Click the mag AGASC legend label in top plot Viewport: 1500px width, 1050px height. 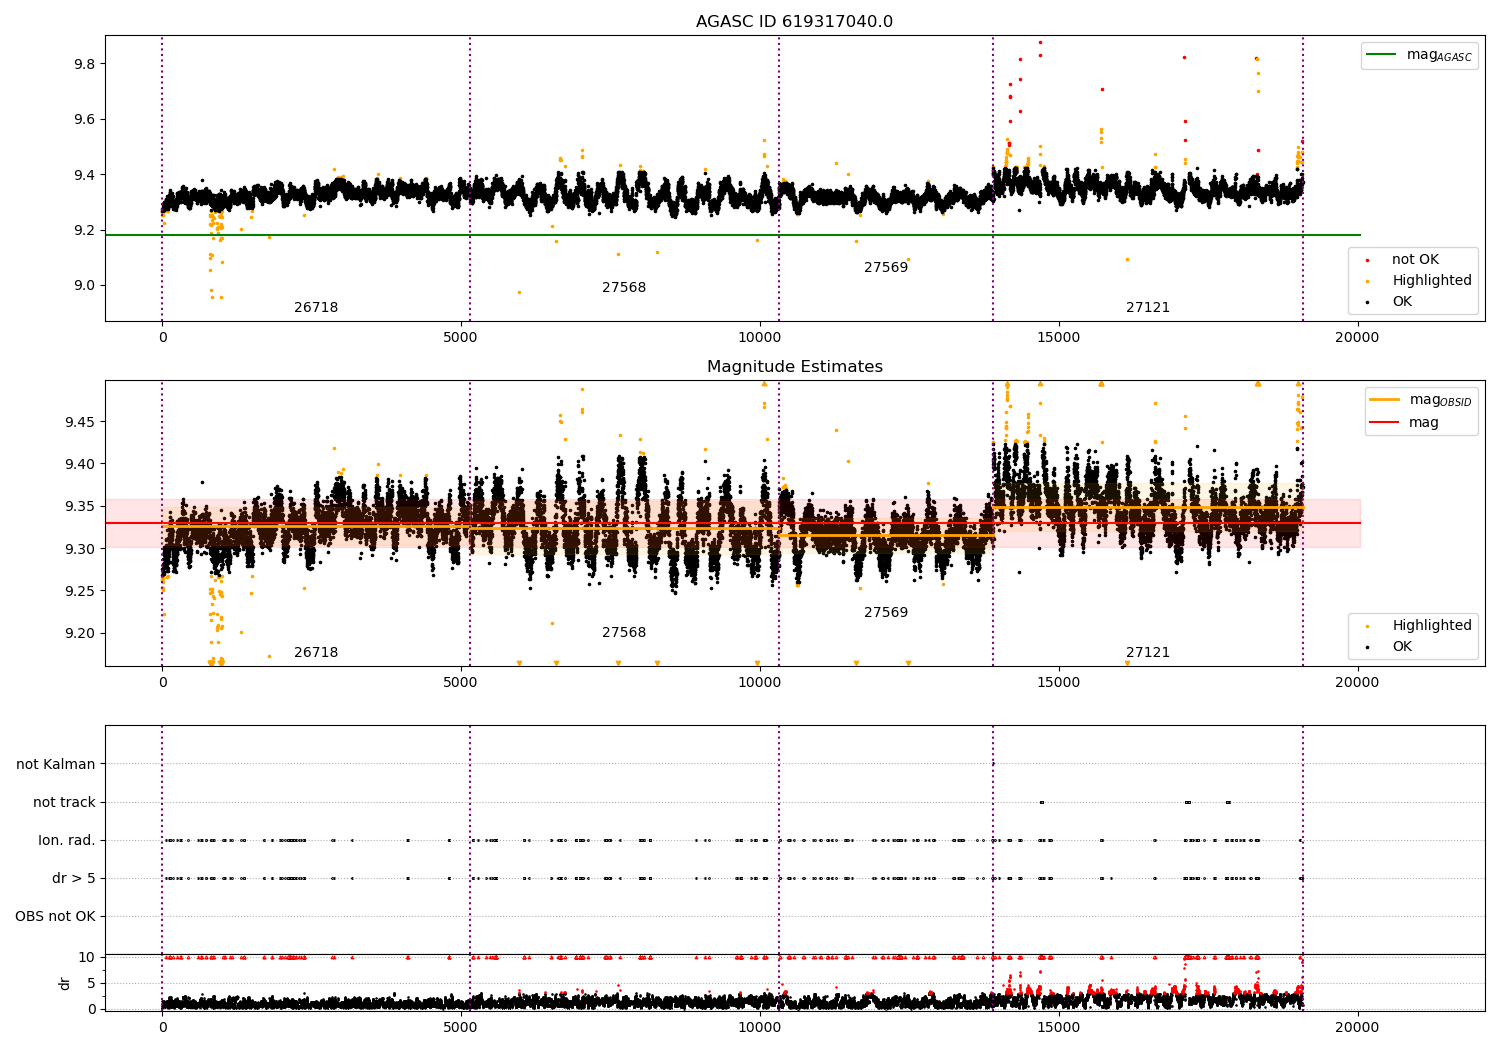[x=1439, y=55]
